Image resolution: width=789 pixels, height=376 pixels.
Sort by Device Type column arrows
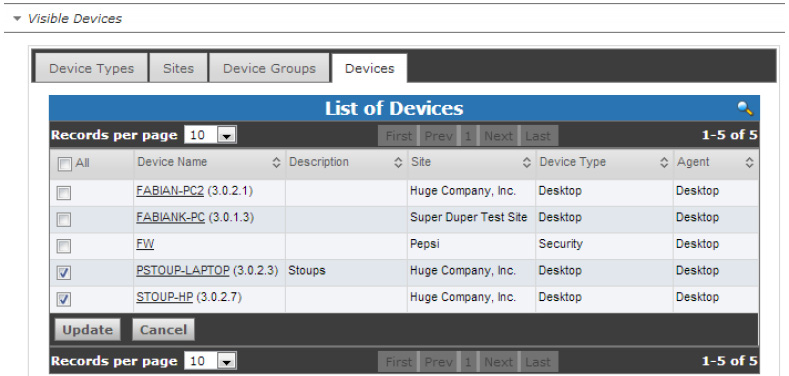[x=664, y=163]
